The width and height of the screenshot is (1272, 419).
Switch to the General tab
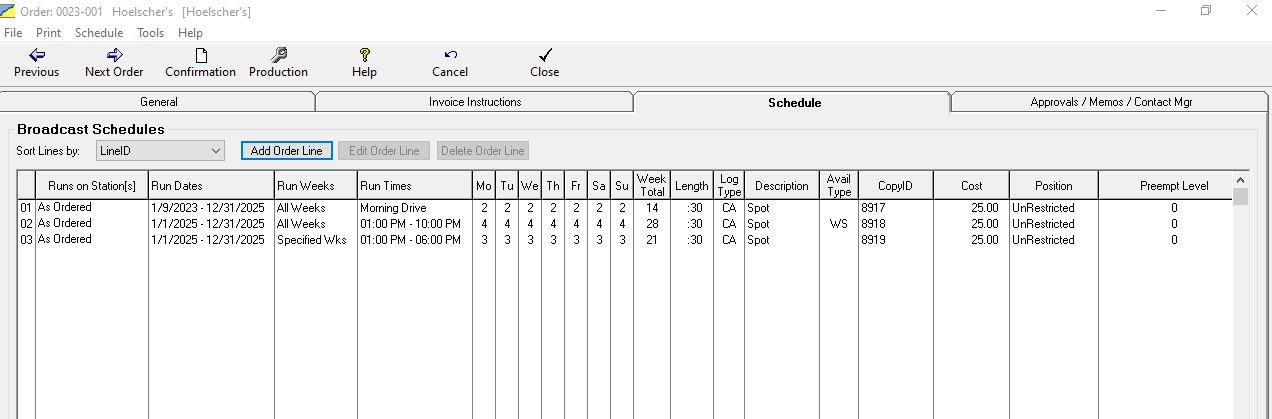click(x=159, y=102)
